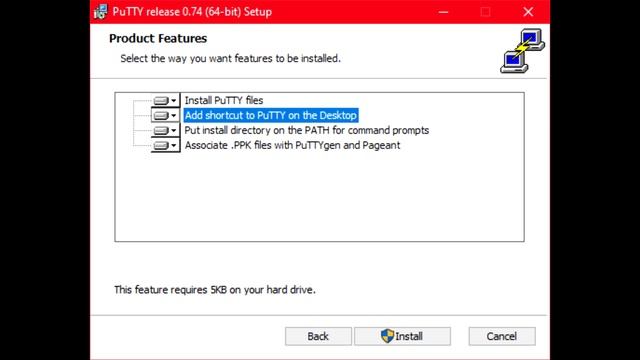Viewport: 640px width, 360px height.
Task: Click the PuTTY computers logo
Action: (x=522, y=51)
